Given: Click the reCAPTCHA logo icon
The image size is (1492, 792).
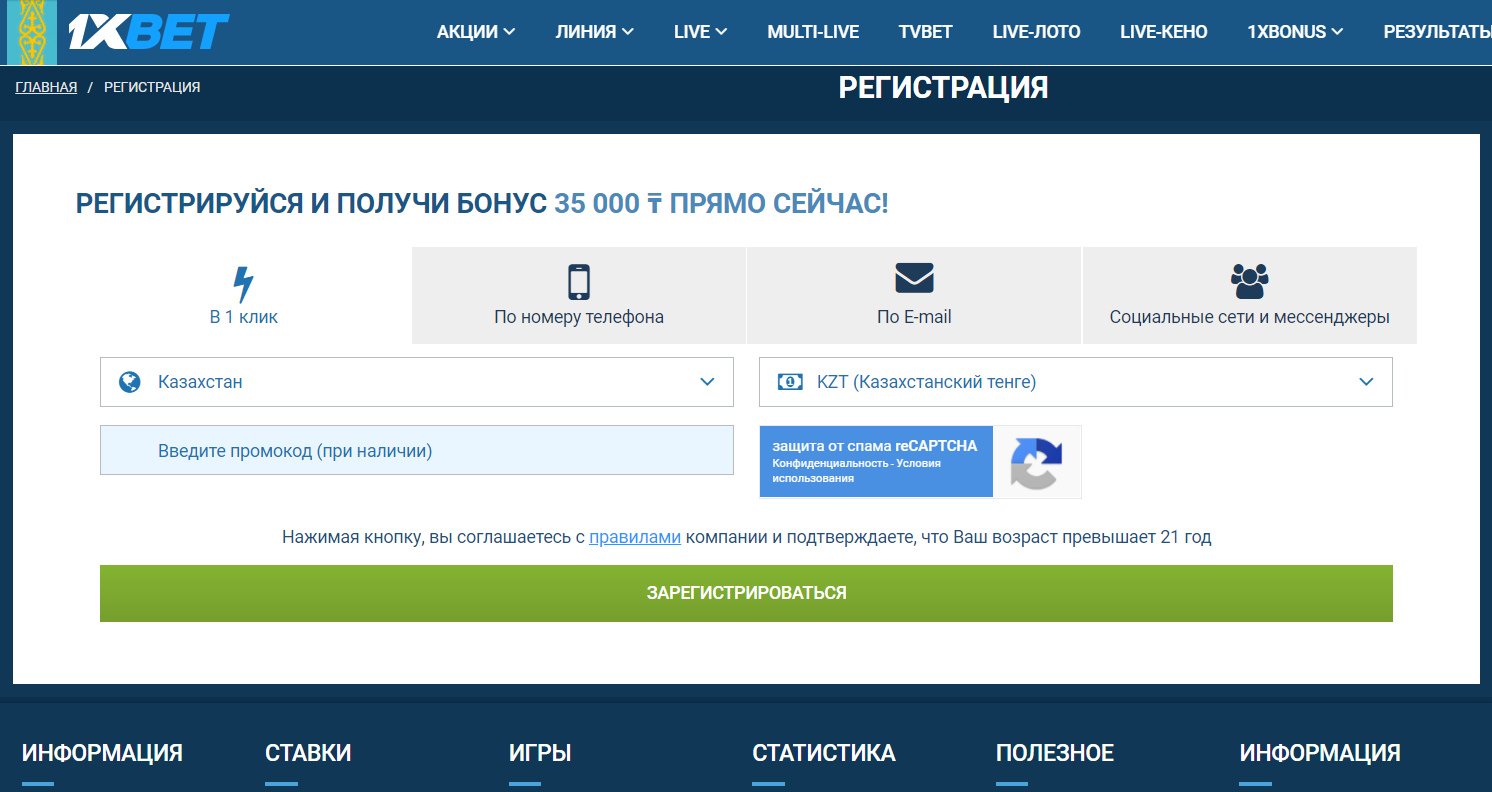Looking at the screenshot, I should [x=1036, y=462].
